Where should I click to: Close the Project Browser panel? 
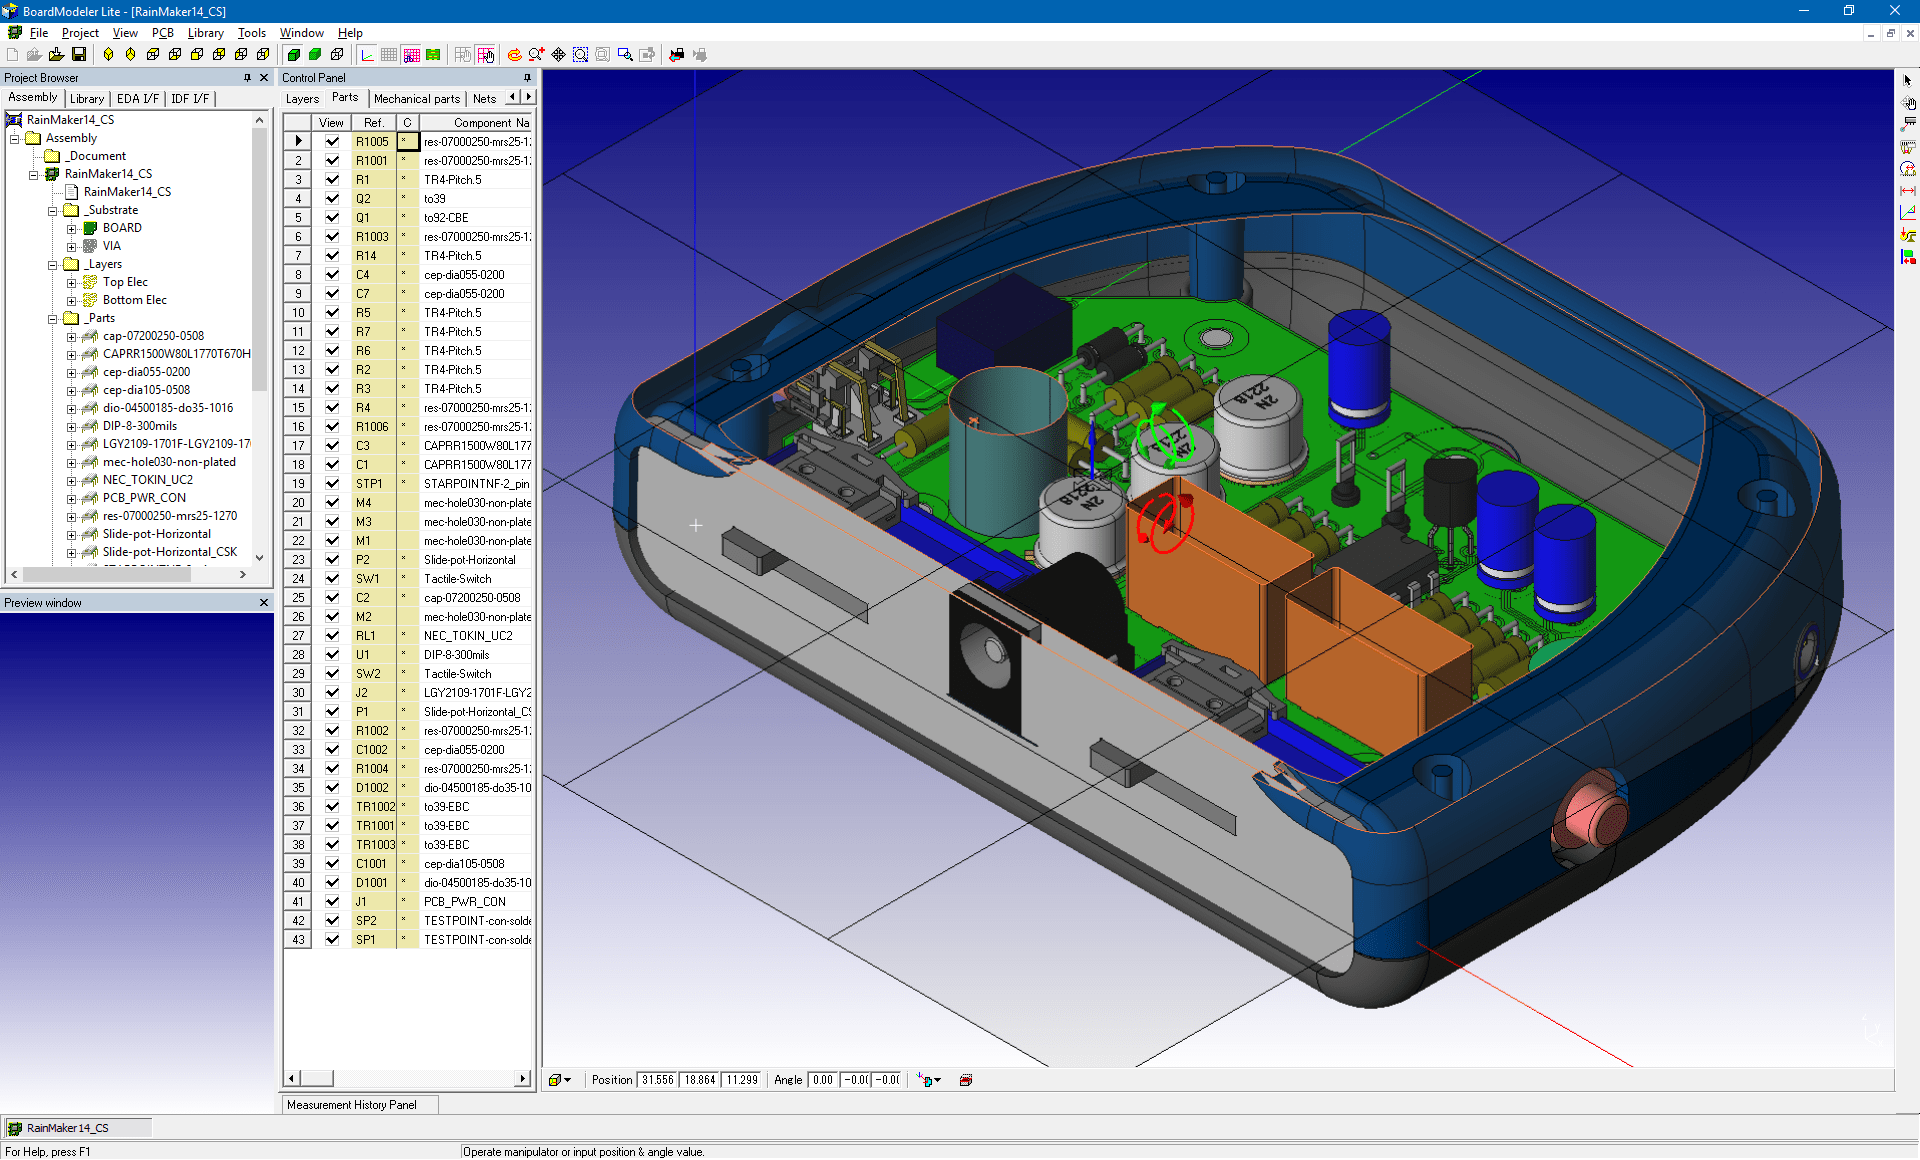264,77
